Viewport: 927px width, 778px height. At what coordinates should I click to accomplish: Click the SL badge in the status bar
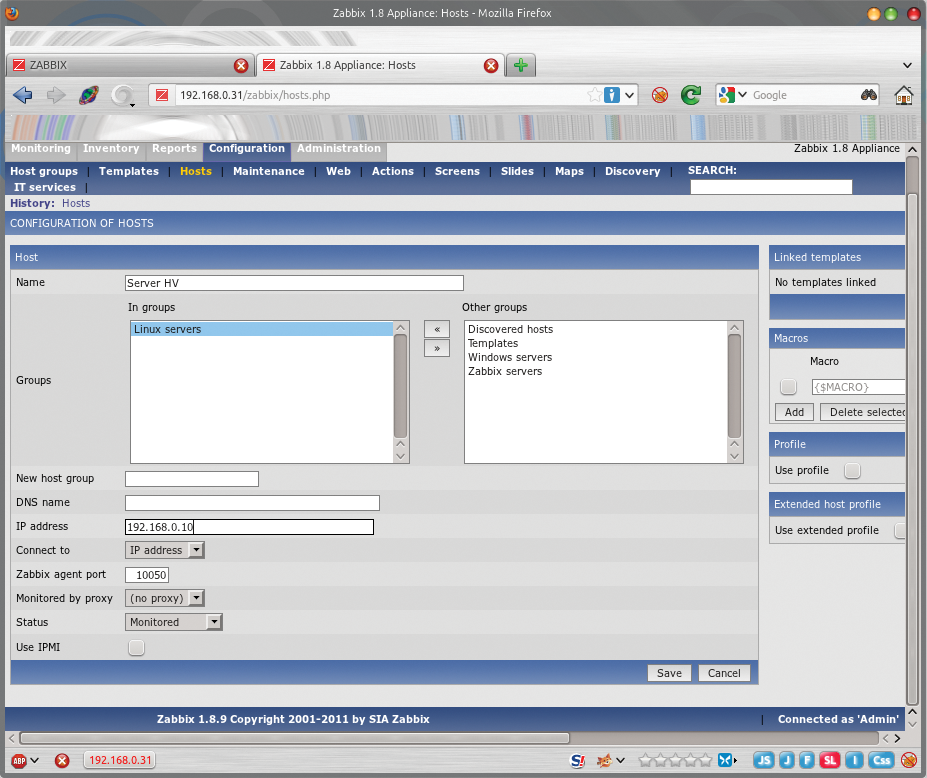pos(830,760)
